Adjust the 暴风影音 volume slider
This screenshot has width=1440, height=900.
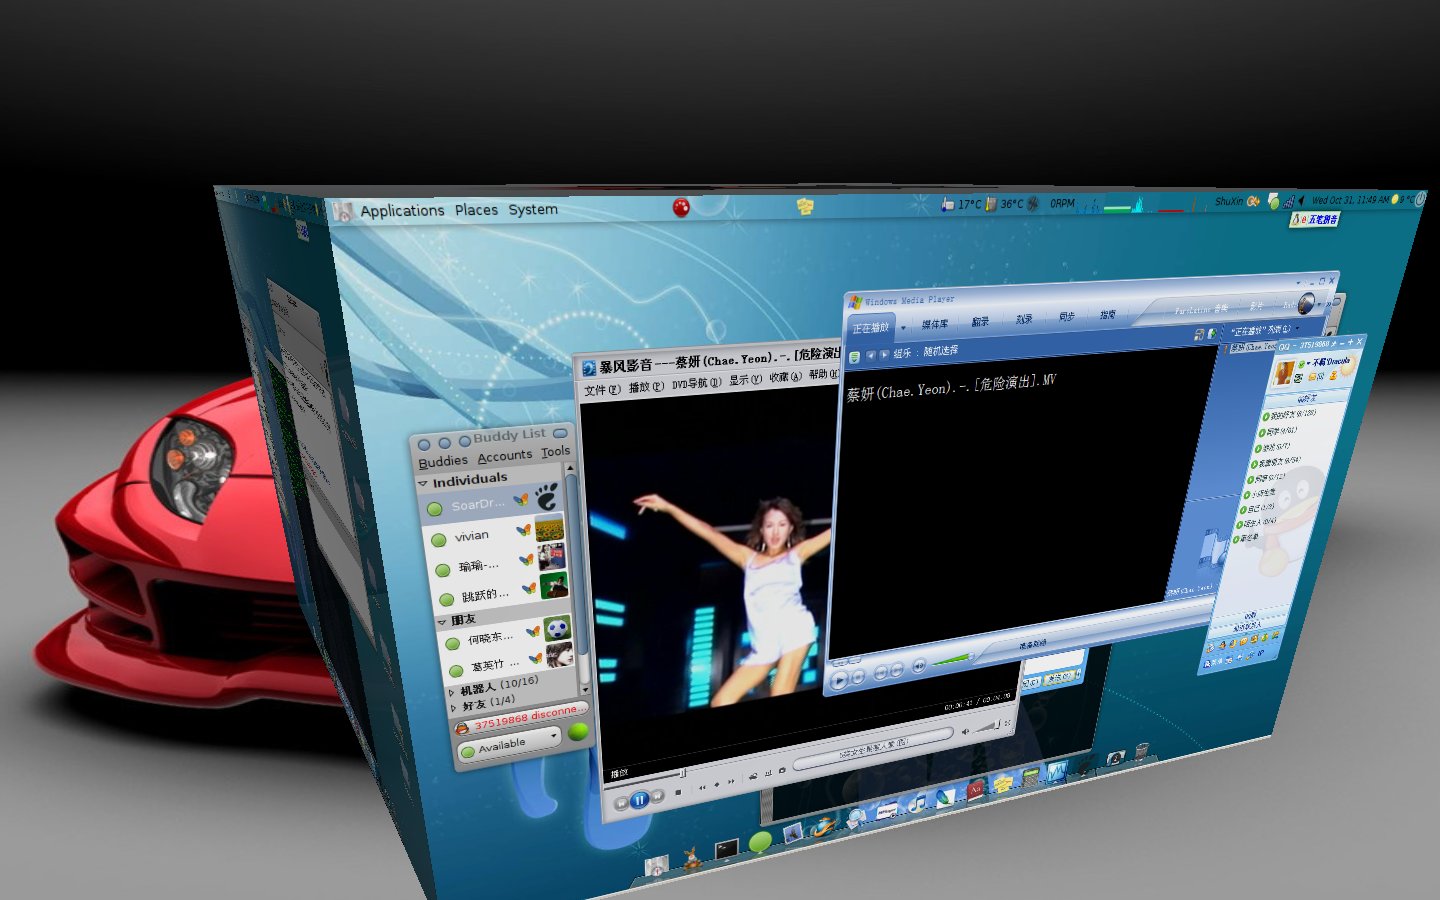[987, 726]
